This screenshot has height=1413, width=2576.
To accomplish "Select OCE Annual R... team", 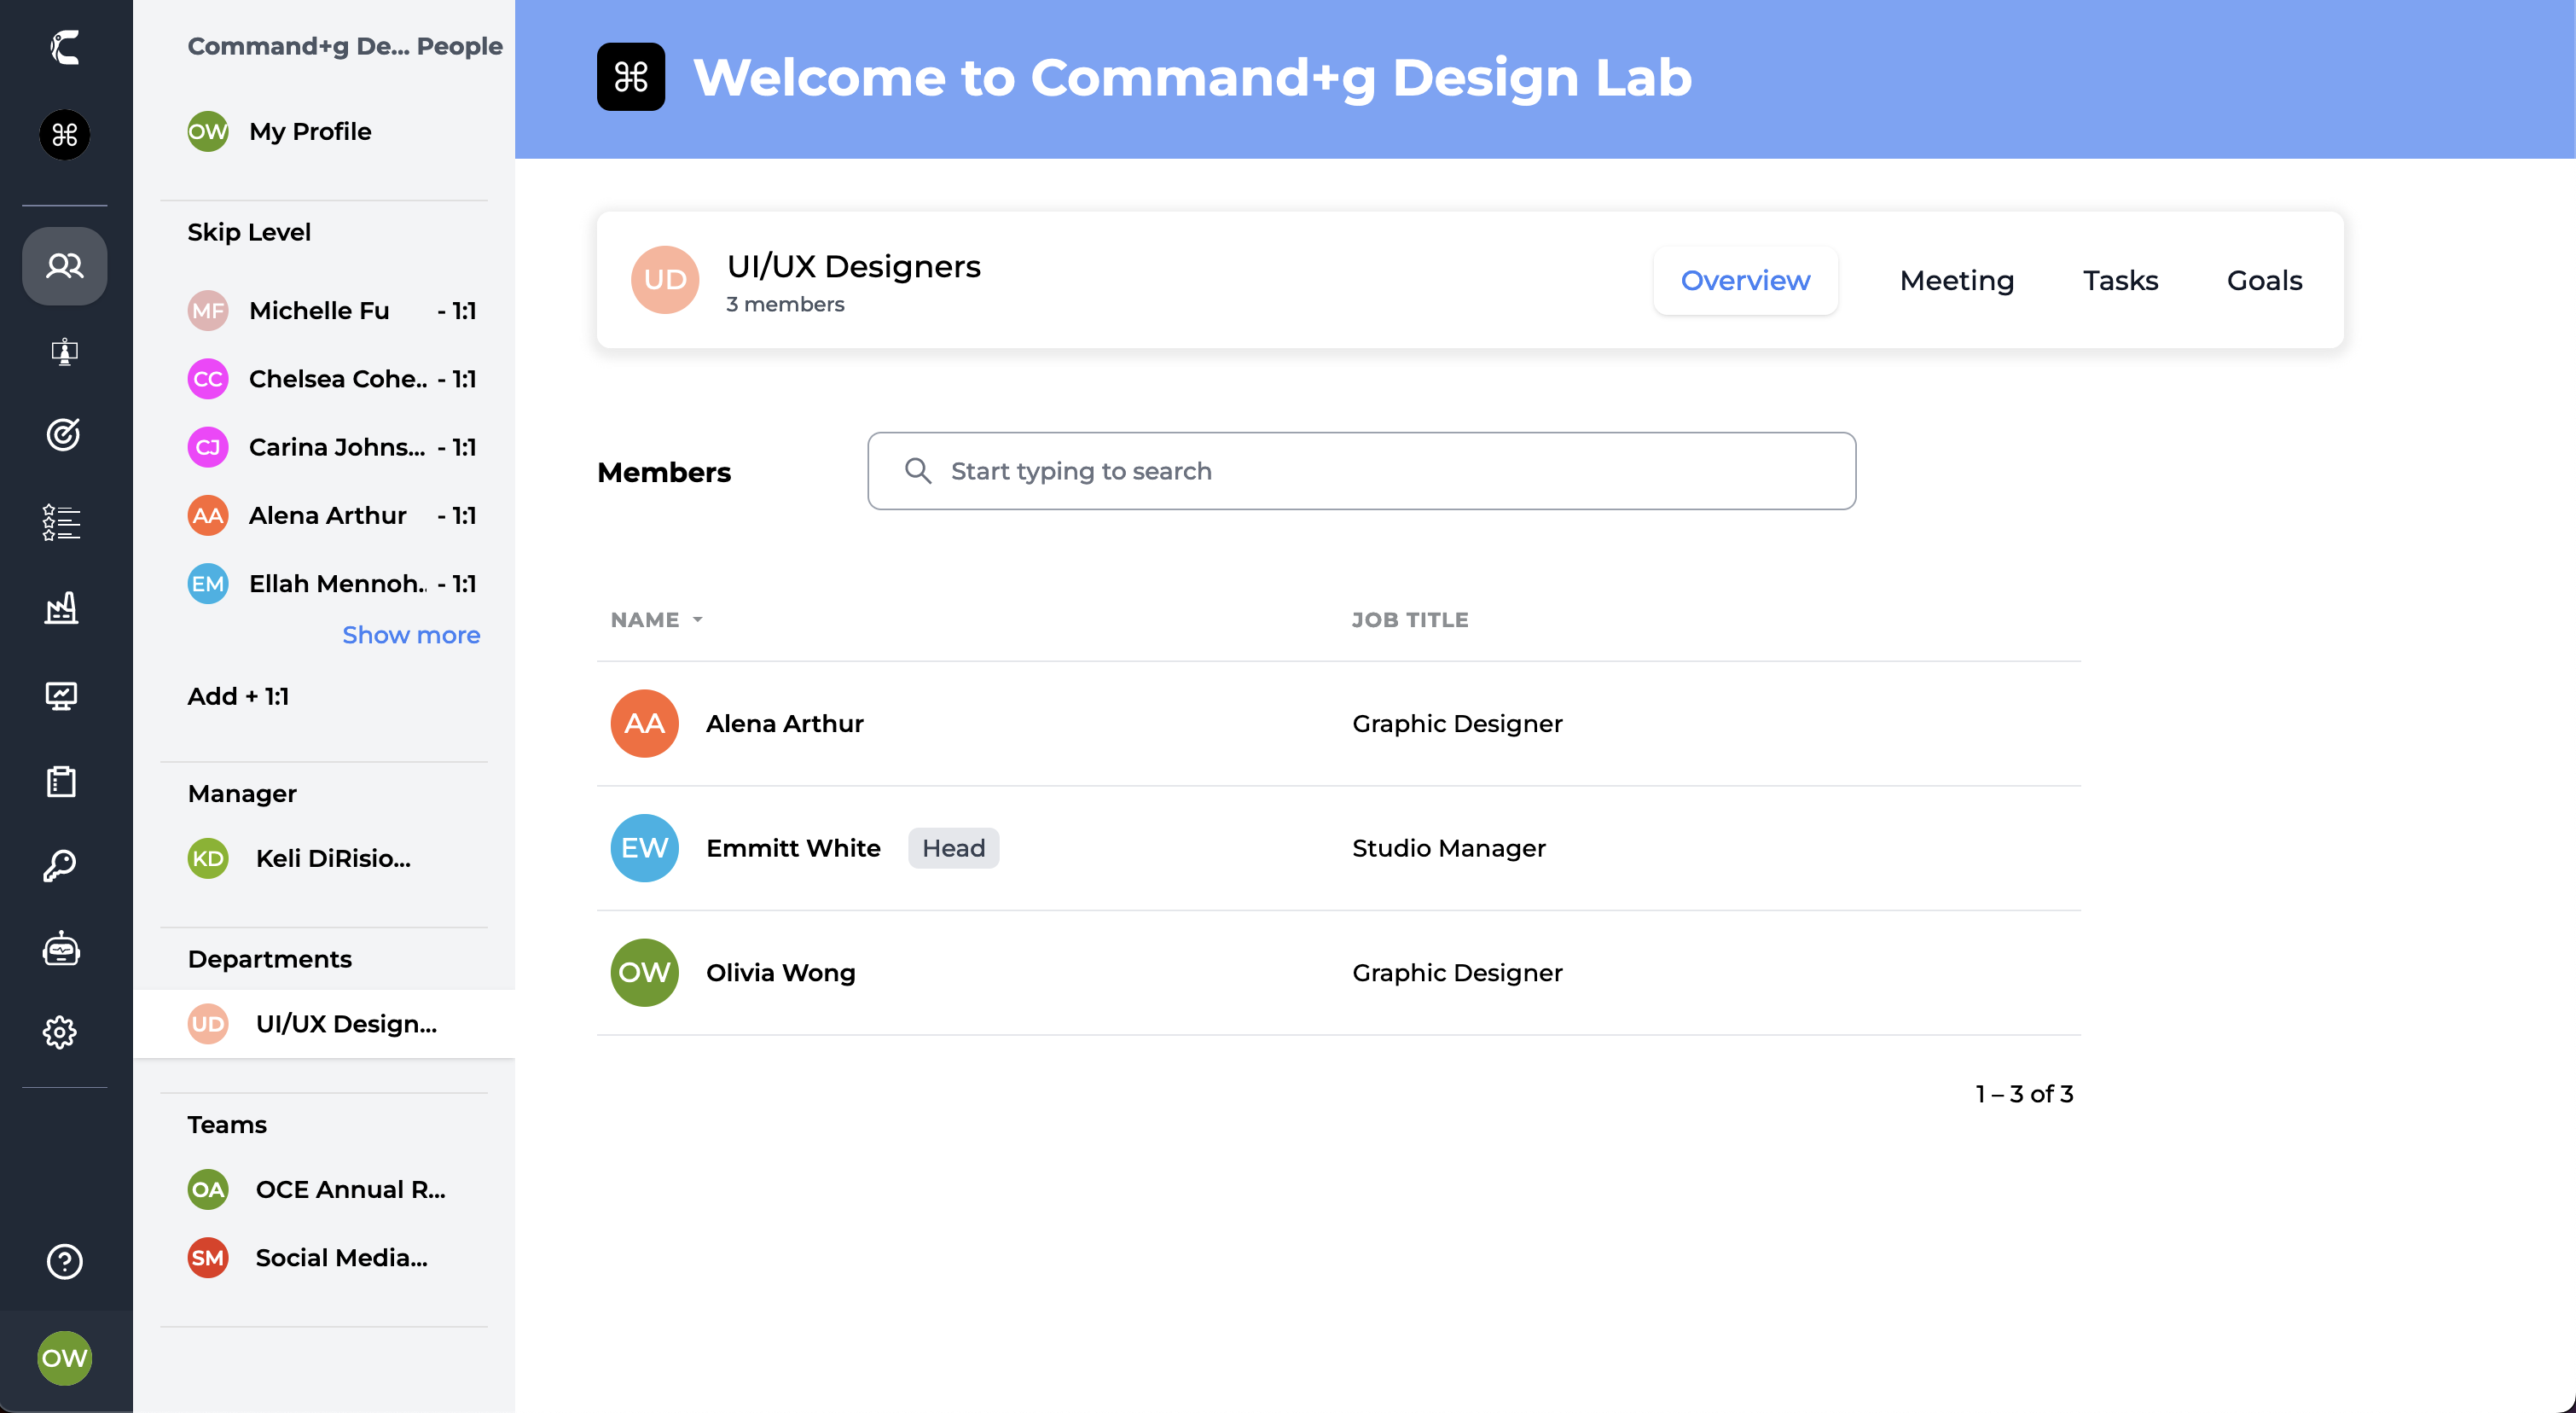I will pos(350,1189).
